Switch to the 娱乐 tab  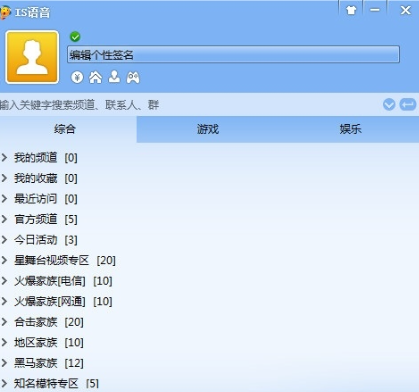click(350, 129)
